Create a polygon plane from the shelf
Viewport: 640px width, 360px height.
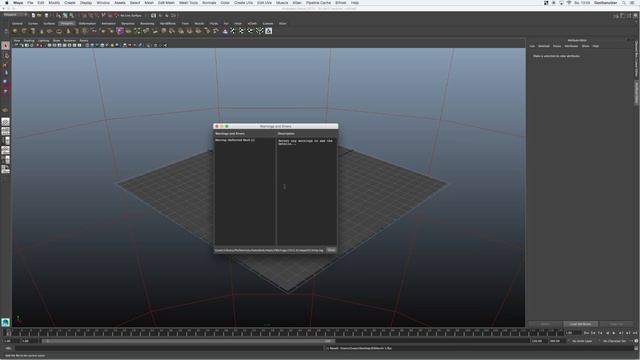tap(50, 31)
